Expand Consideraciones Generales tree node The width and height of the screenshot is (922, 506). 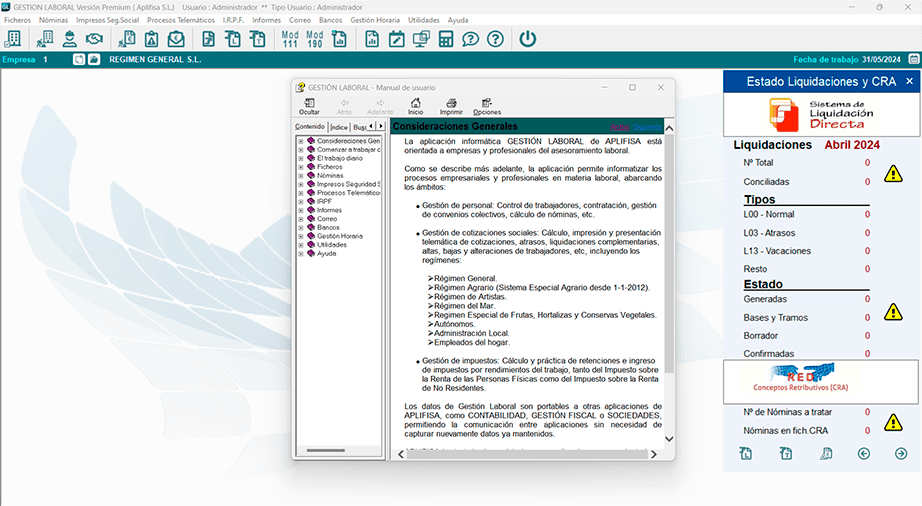pos(300,141)
